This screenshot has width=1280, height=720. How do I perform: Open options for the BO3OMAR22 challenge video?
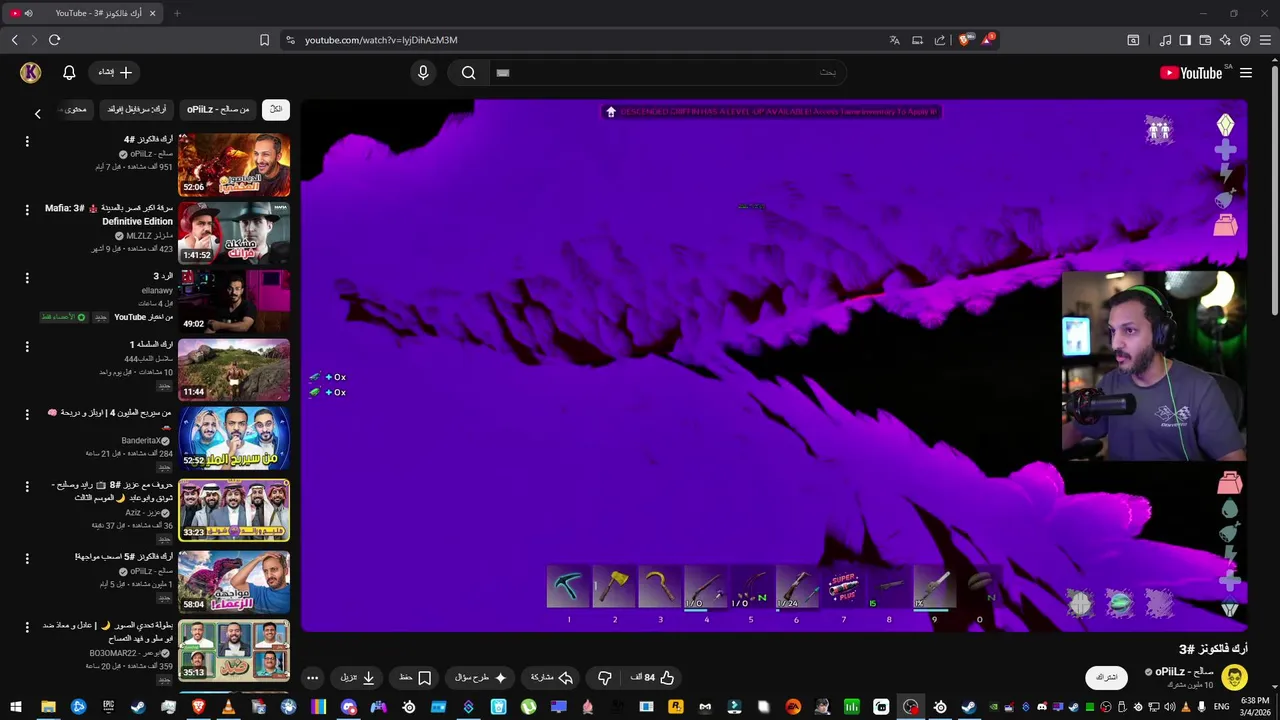pos(27,627)
